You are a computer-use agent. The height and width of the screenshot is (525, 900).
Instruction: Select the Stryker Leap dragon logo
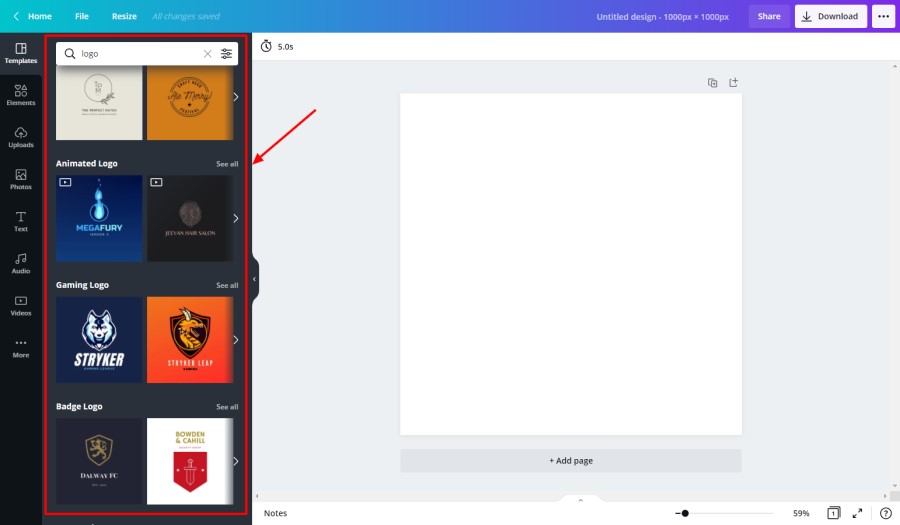tap(189, 340)
